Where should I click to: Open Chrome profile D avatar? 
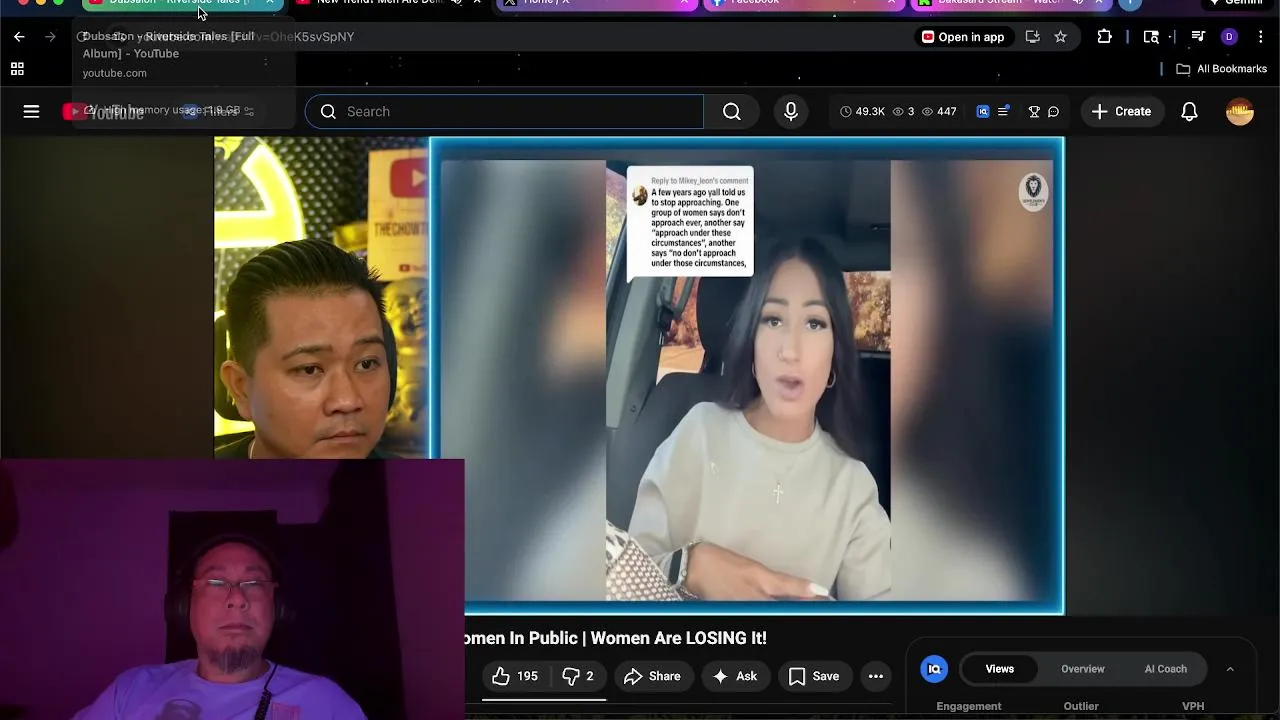click(1229, 37)
